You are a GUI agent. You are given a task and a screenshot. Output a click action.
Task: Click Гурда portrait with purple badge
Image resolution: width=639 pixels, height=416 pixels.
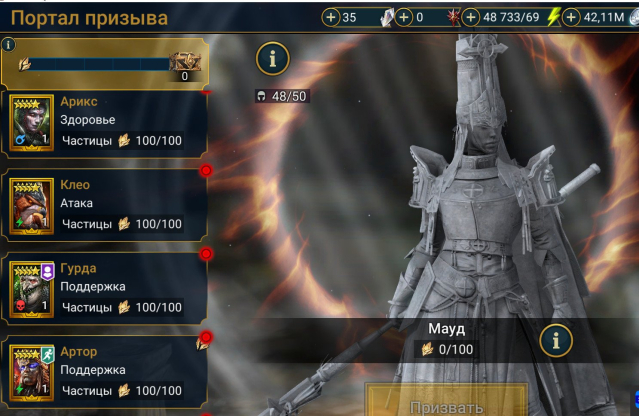point(31,290)
